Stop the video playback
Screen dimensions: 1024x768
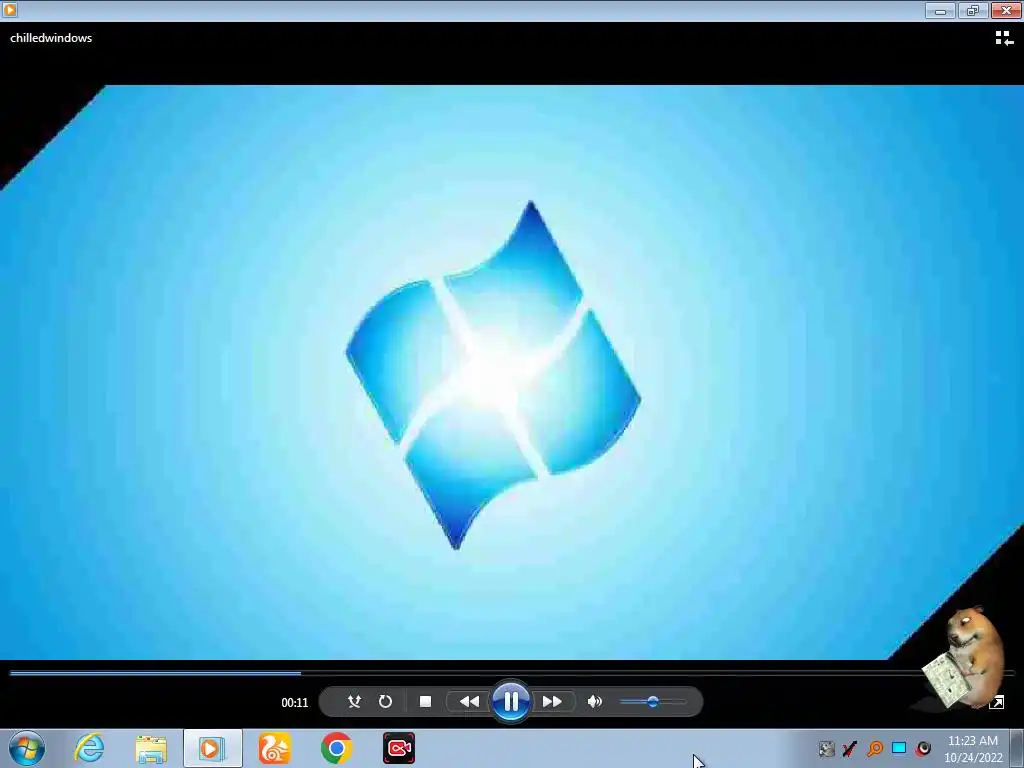click(425, 701)
